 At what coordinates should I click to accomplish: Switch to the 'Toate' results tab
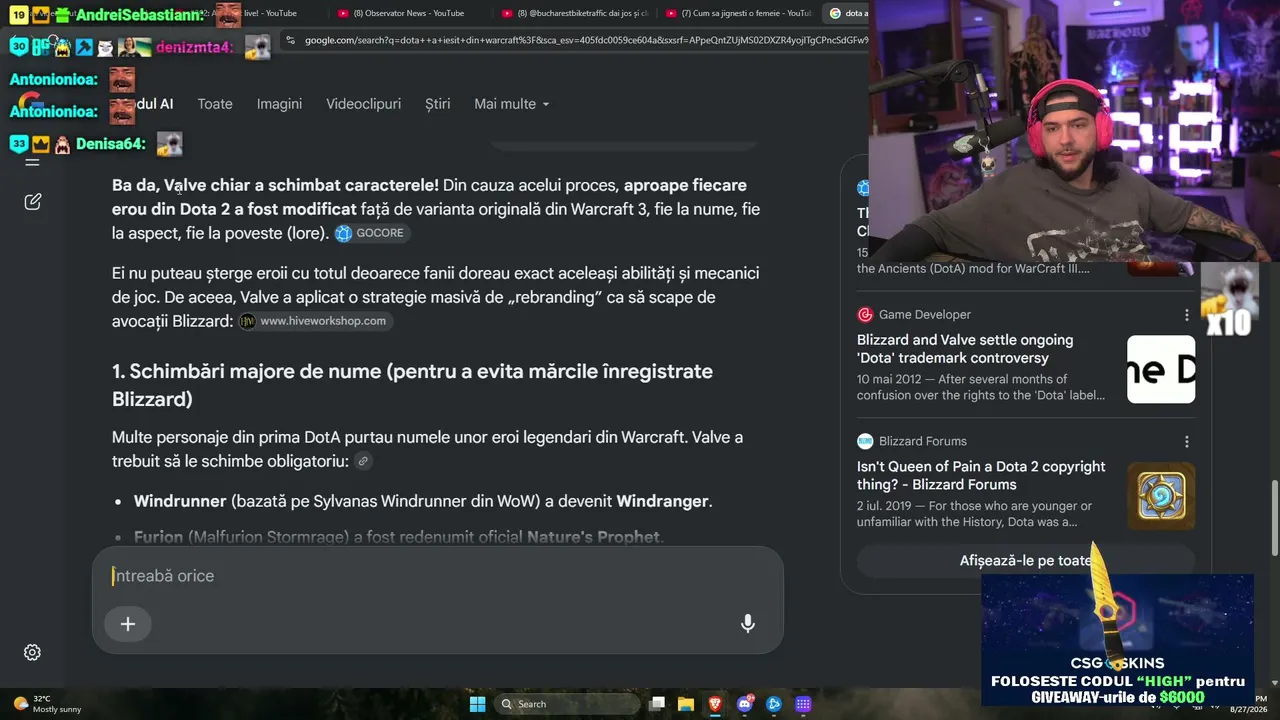point(215,104)
